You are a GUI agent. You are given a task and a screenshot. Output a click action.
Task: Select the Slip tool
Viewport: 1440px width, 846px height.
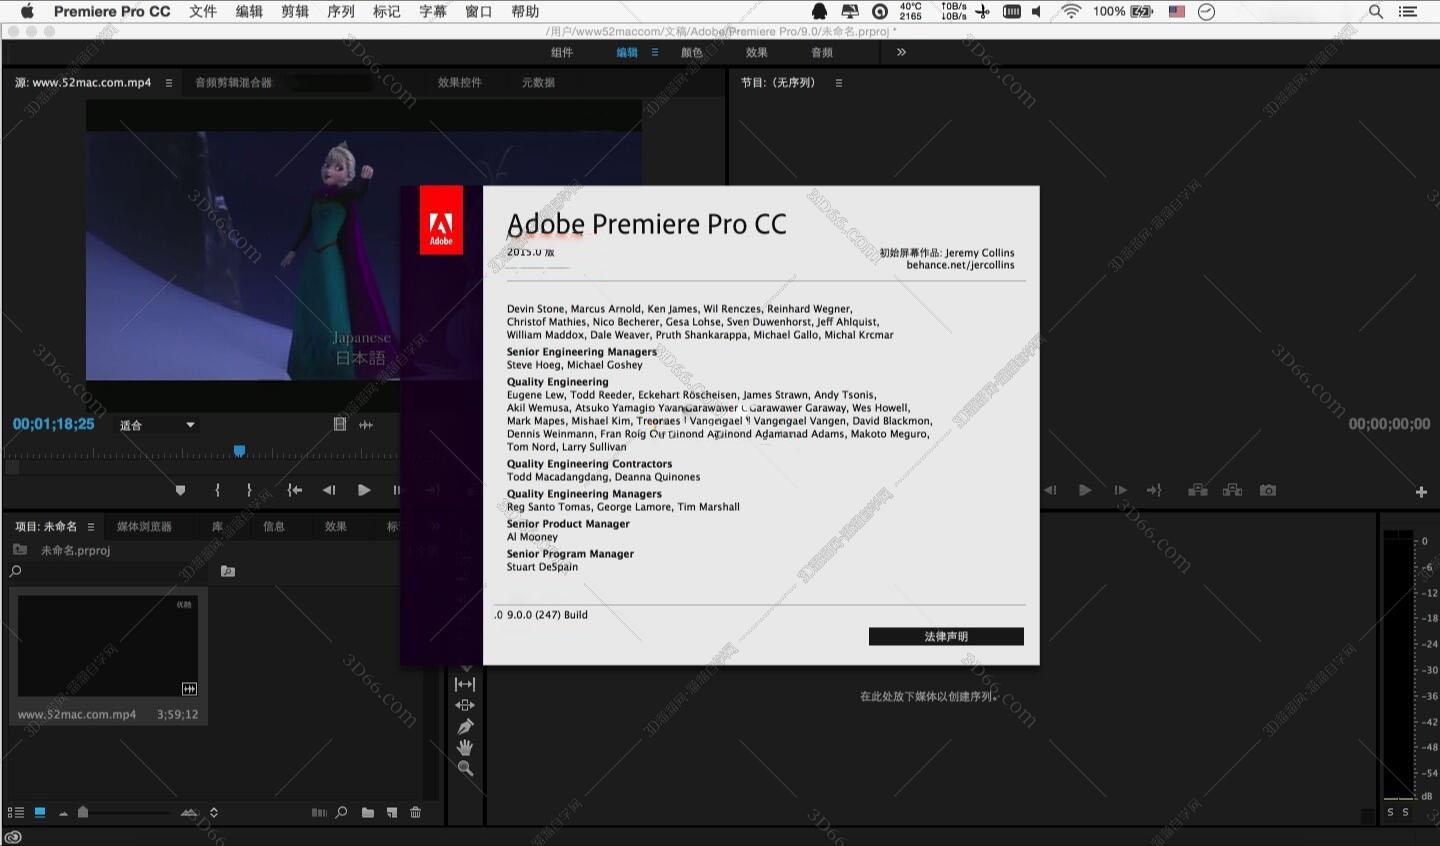465,684
